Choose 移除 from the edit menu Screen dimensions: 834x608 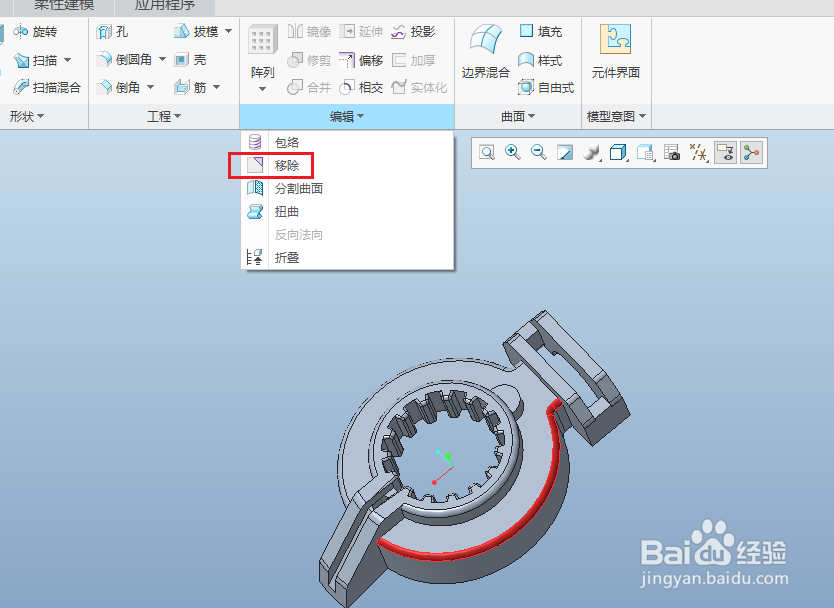pos(347,165)
